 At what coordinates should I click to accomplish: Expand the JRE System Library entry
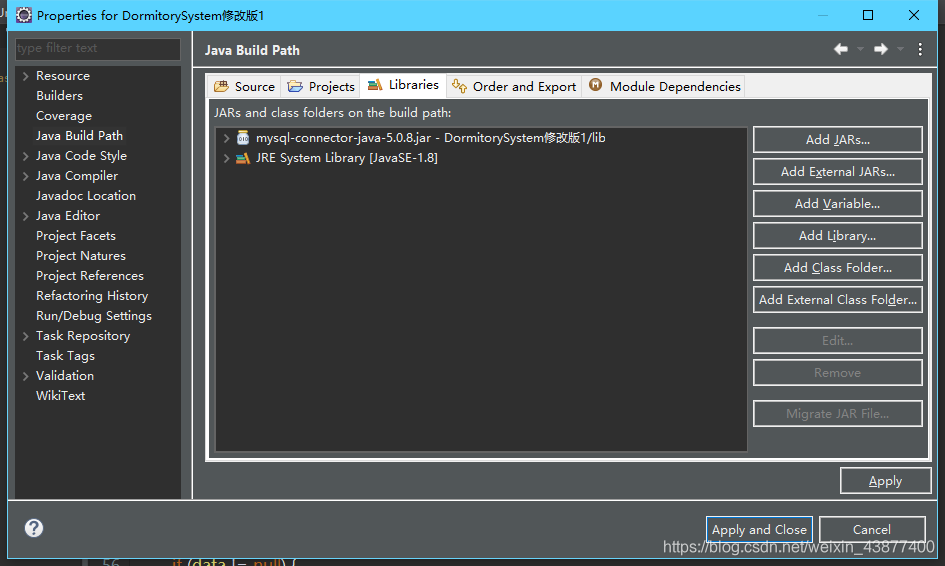click(x=226, y=158)
